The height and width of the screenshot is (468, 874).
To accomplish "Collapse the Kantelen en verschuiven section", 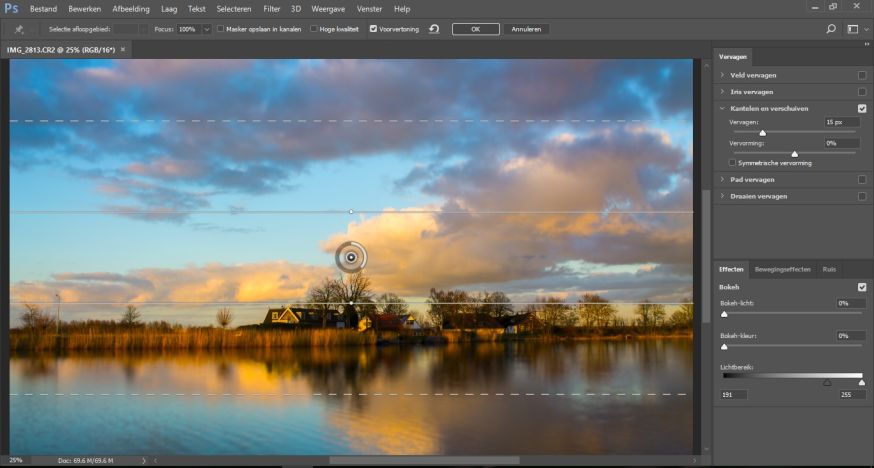I will 722,108.
